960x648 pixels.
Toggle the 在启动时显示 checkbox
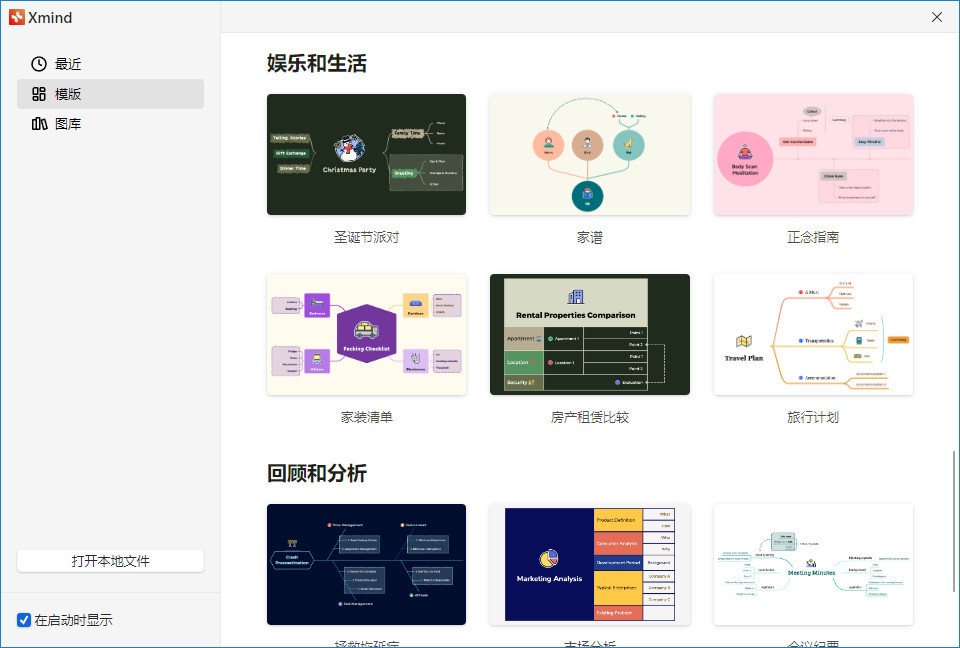tap(24, 620)
